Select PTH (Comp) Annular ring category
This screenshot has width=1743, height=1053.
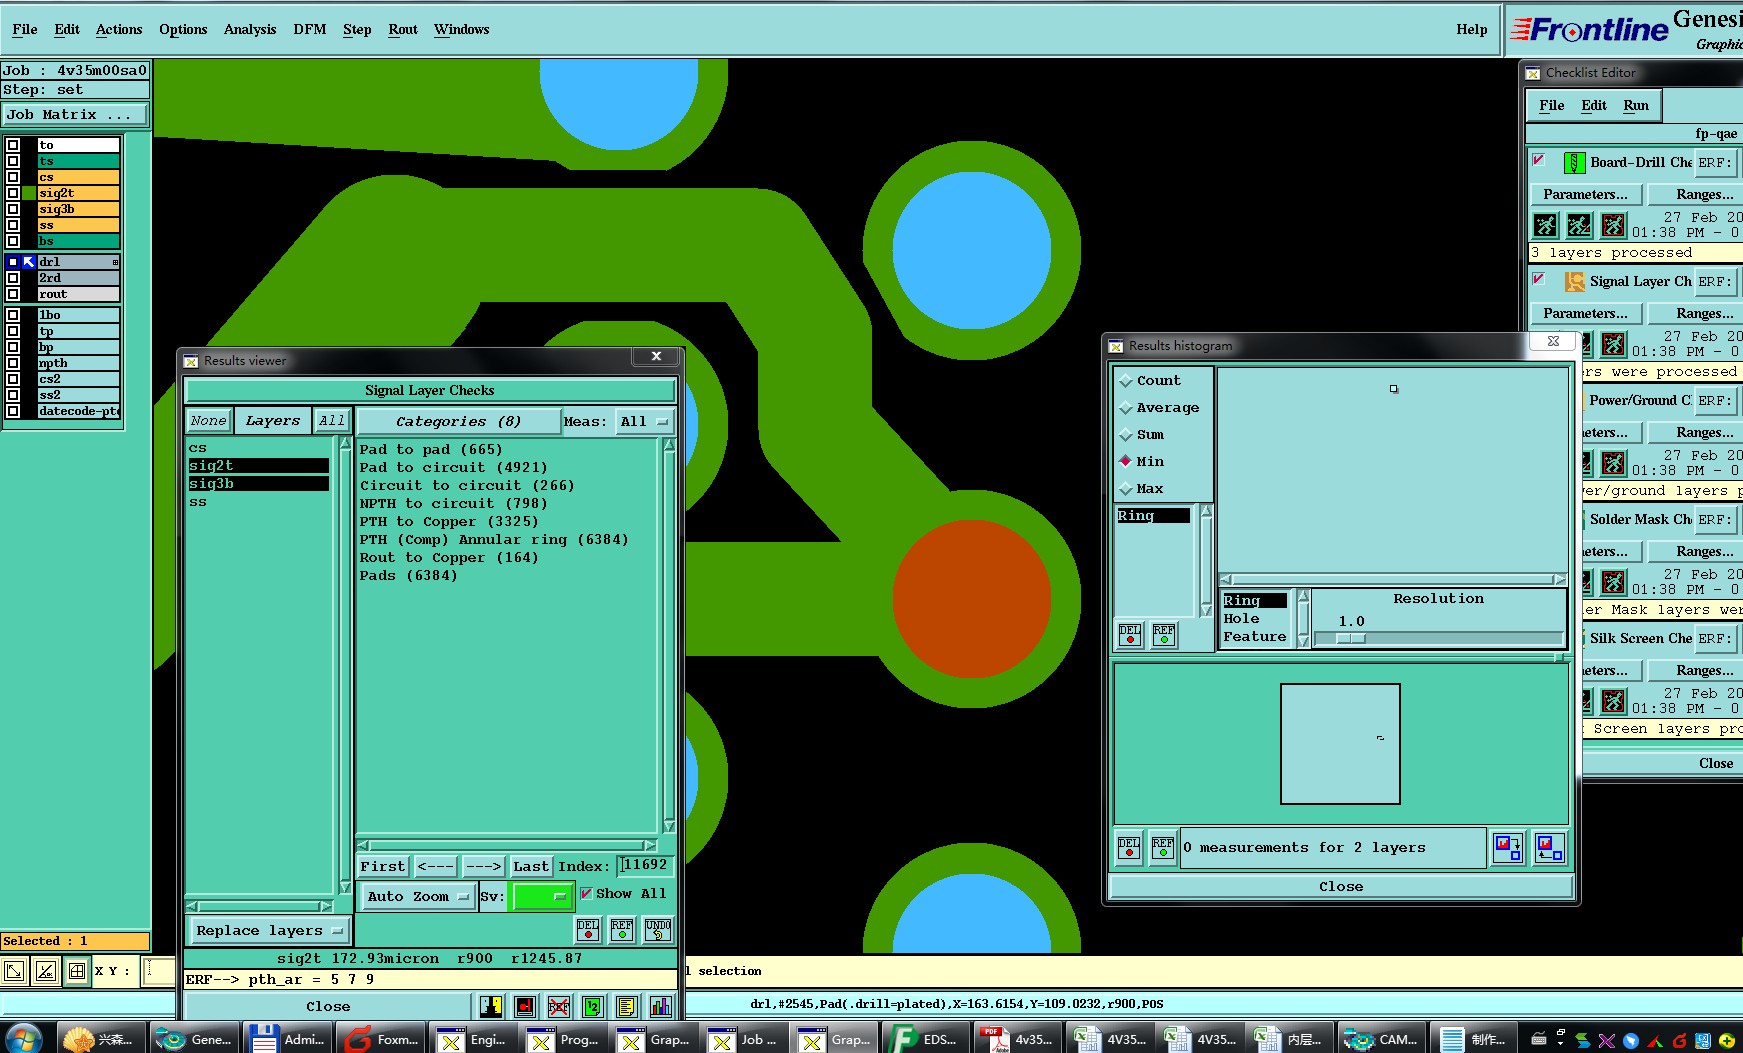click(494, 540)
